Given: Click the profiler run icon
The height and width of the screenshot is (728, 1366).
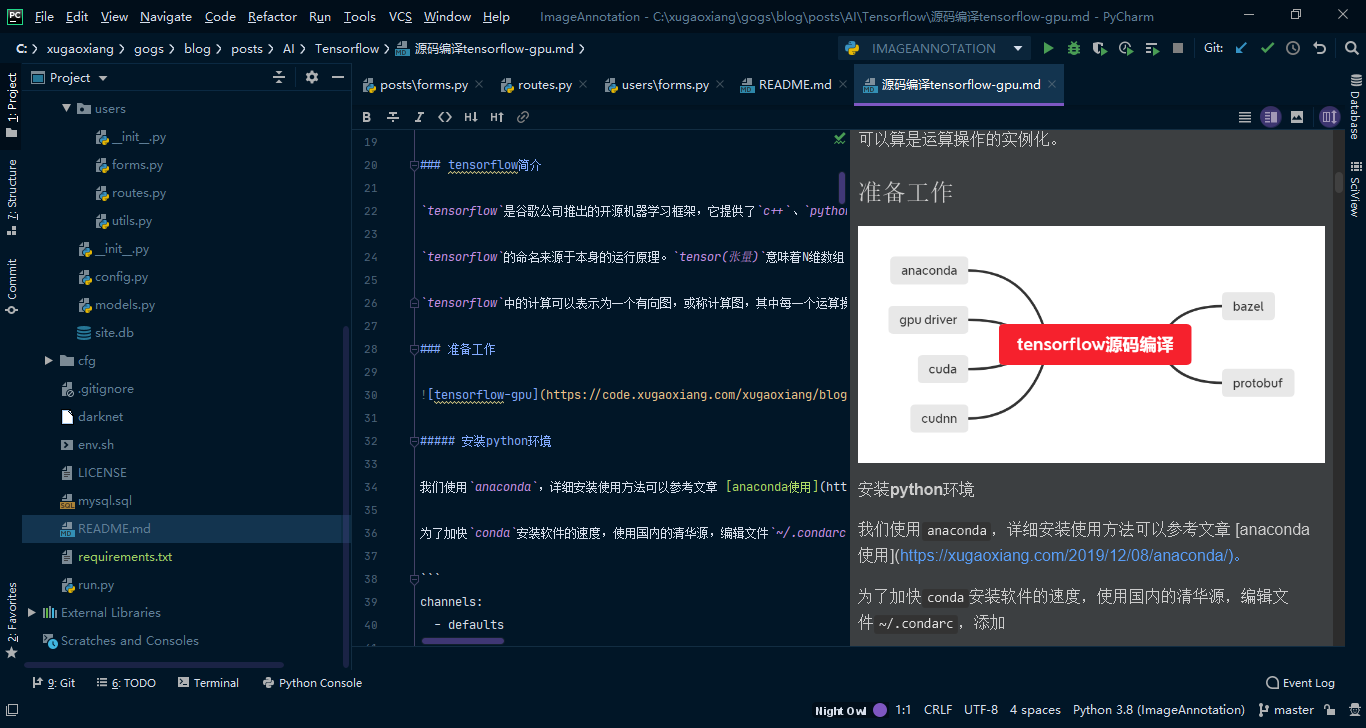Looking at the screenshot, I should click(x=1126, y=48).
